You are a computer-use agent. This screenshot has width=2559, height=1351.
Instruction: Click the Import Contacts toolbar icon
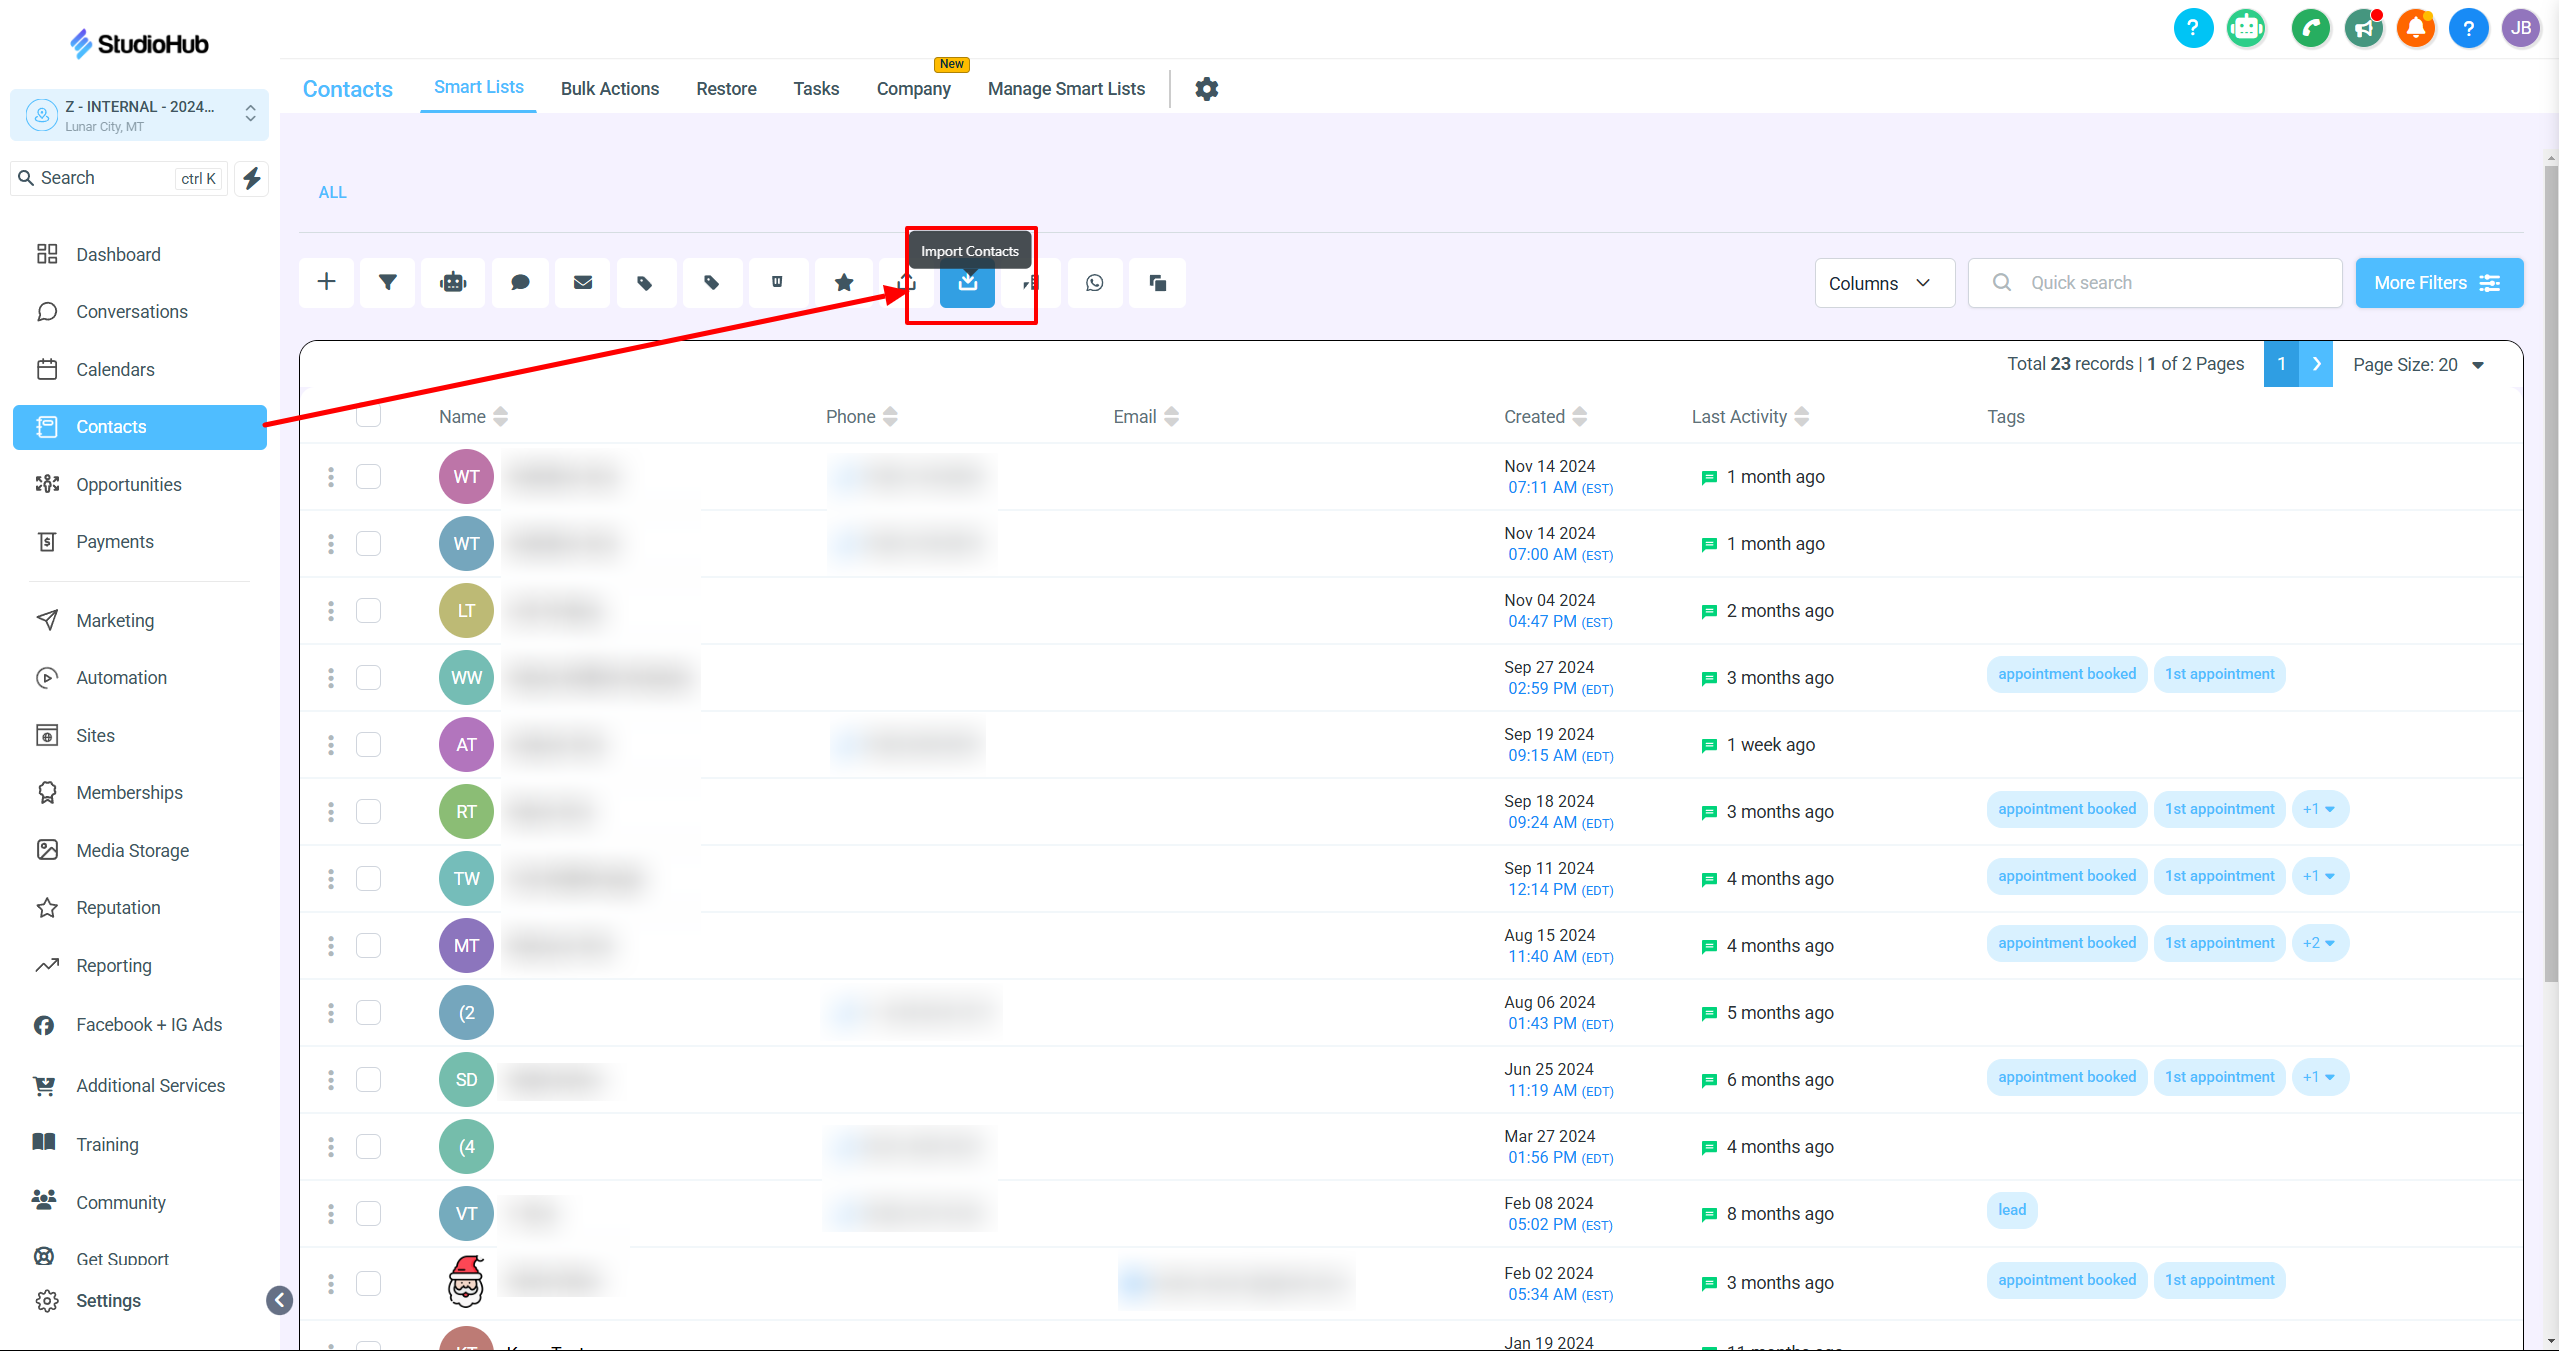(x=967, y=283)
